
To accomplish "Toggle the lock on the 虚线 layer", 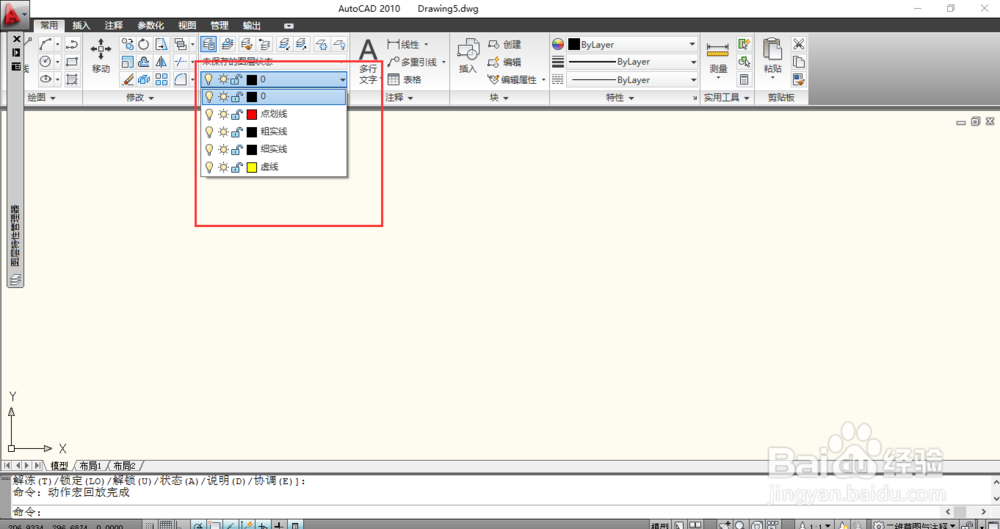I will tap(237, 167).
